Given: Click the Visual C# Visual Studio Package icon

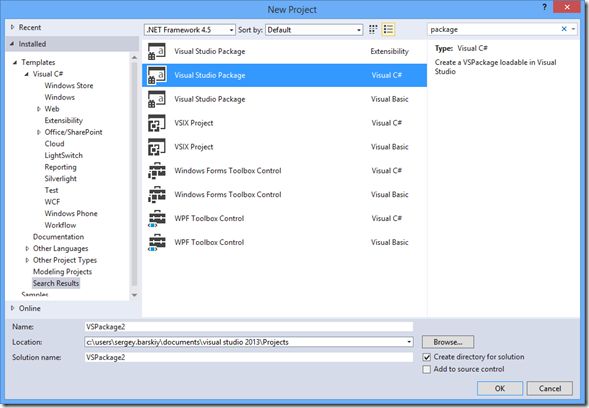Looking at the screenshot, I should point(157,75).
